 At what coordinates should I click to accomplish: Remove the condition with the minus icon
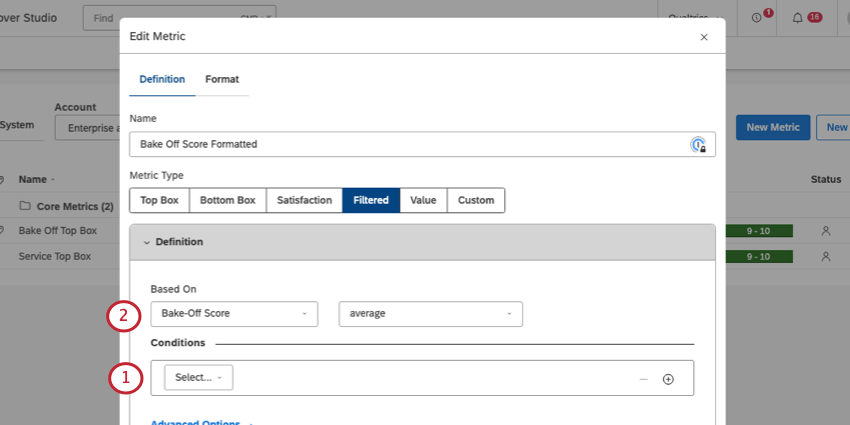click(644, 379)
